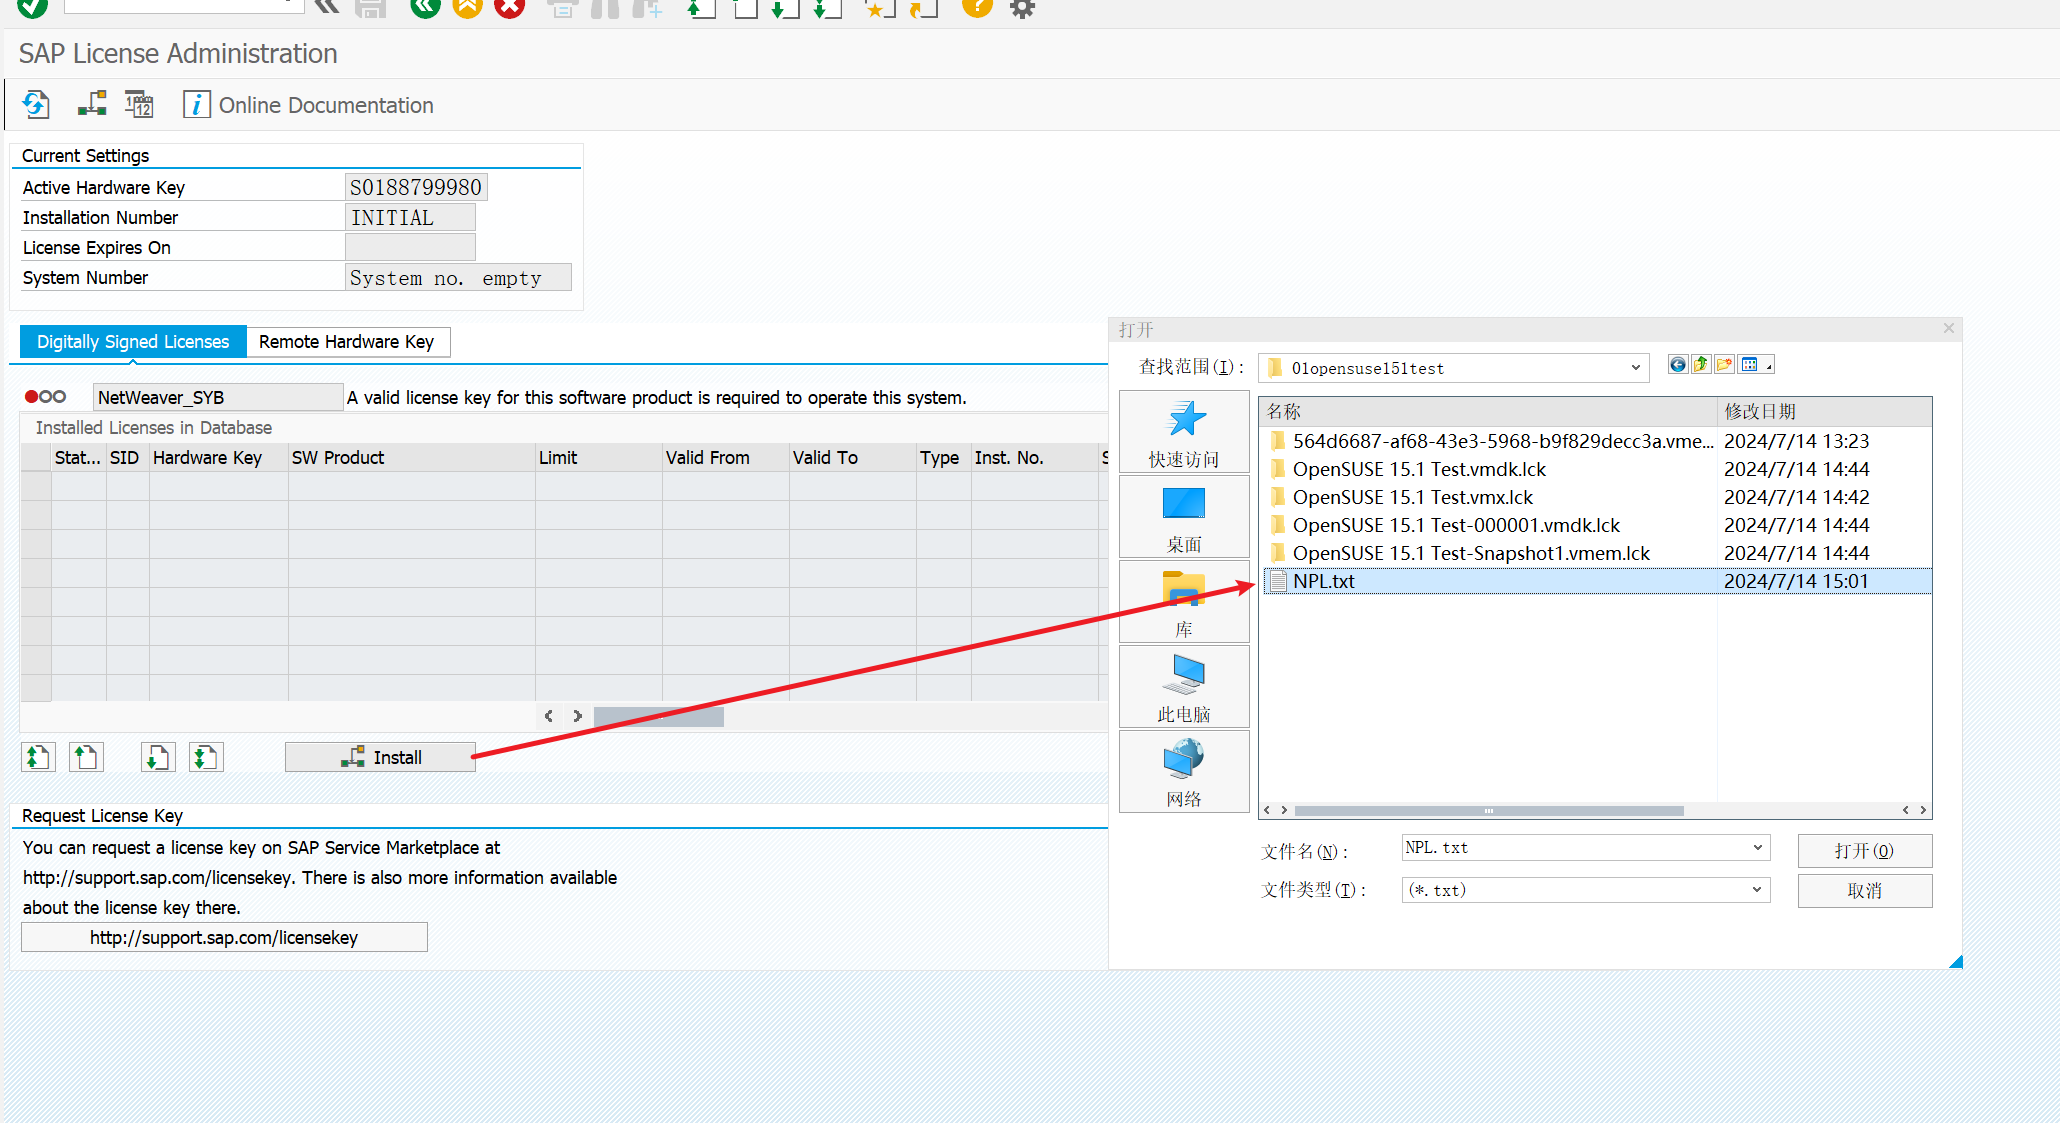Click the calendar icon in application toolbar
The width and height of the screenshot is (2060, 1123).
139,104
